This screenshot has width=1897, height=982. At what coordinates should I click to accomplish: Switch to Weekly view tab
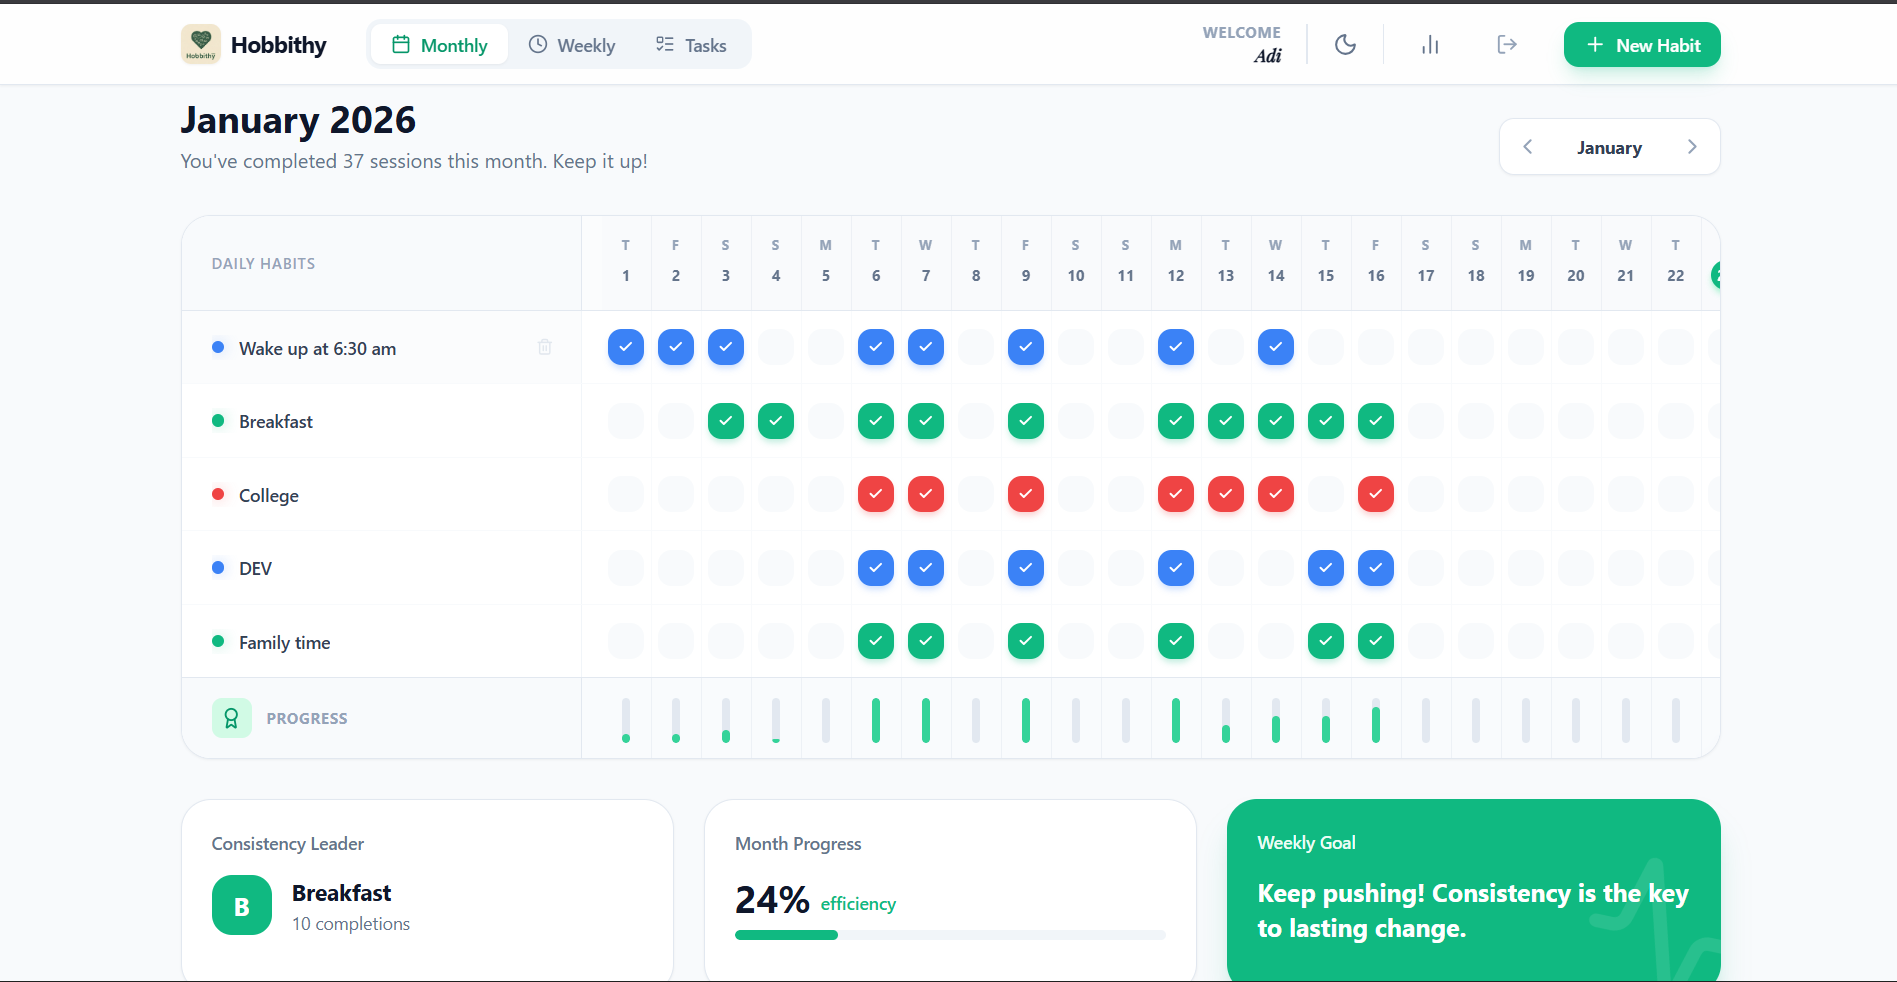tap(572, 45)
